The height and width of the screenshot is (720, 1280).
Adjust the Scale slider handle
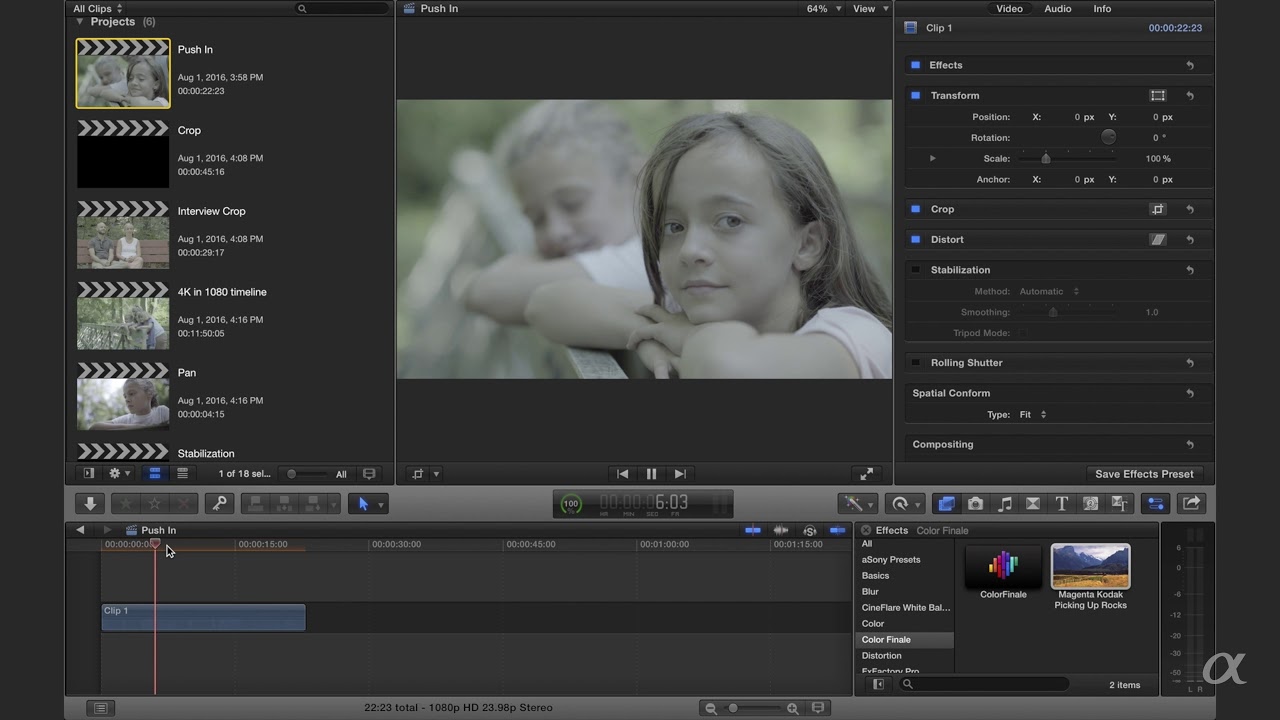coord(1046,158)
